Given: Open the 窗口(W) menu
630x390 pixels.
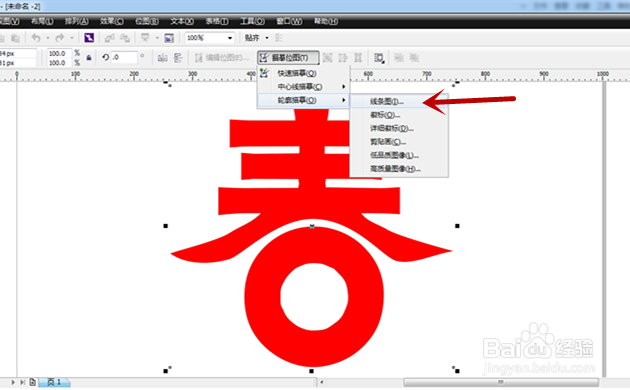Looking at the screenshot, I should click(289, 21).
